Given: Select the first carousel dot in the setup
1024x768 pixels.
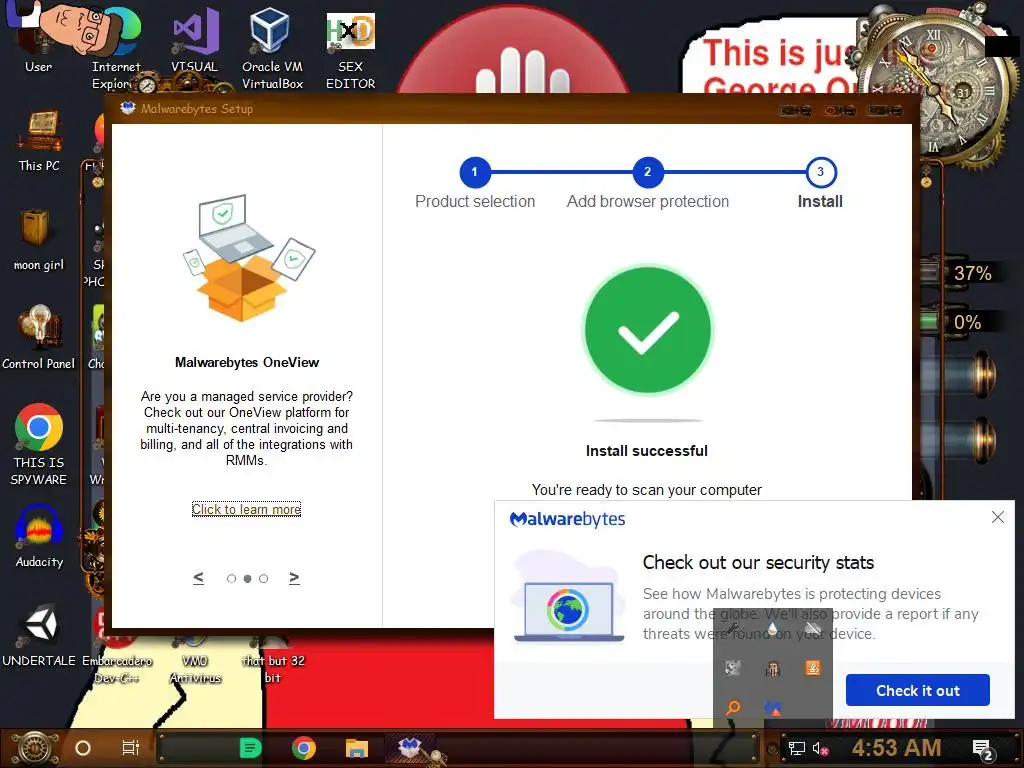Looking at the screenshot, I should coord(231,579).
